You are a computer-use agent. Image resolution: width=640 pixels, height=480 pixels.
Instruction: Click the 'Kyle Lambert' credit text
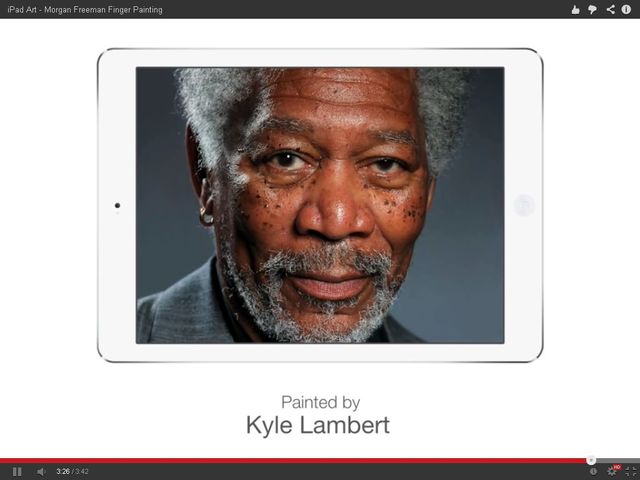click(x=318, y=425)
